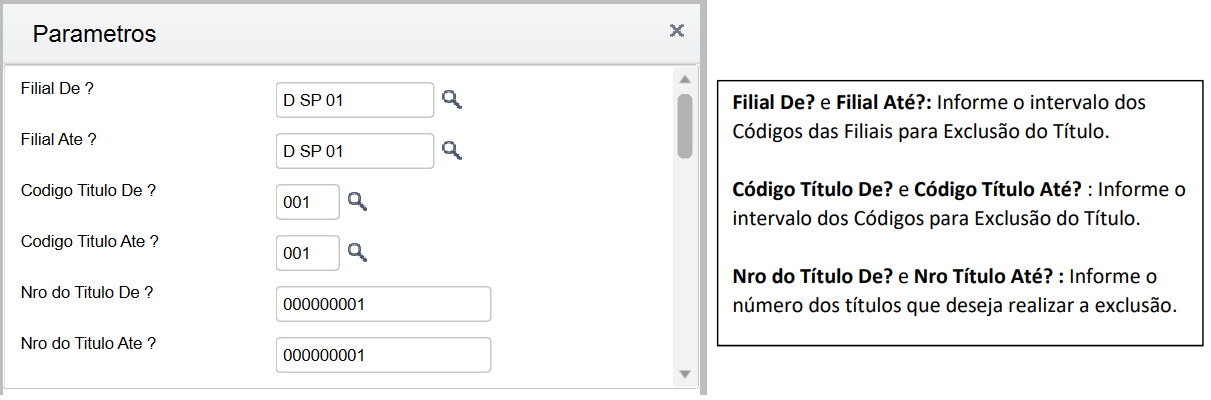The image size is (1211, 400).
Task: Click the 'Codigo Titulo De ?' label
Action: [x=88, y=190]
